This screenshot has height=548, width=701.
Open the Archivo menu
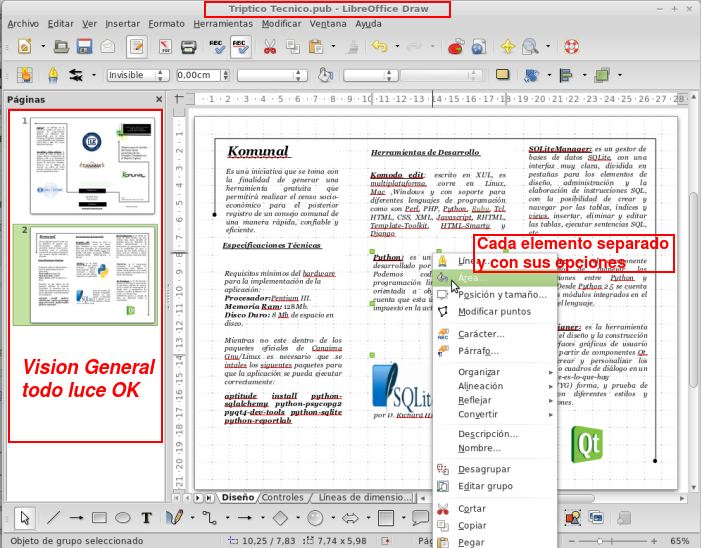23,24
